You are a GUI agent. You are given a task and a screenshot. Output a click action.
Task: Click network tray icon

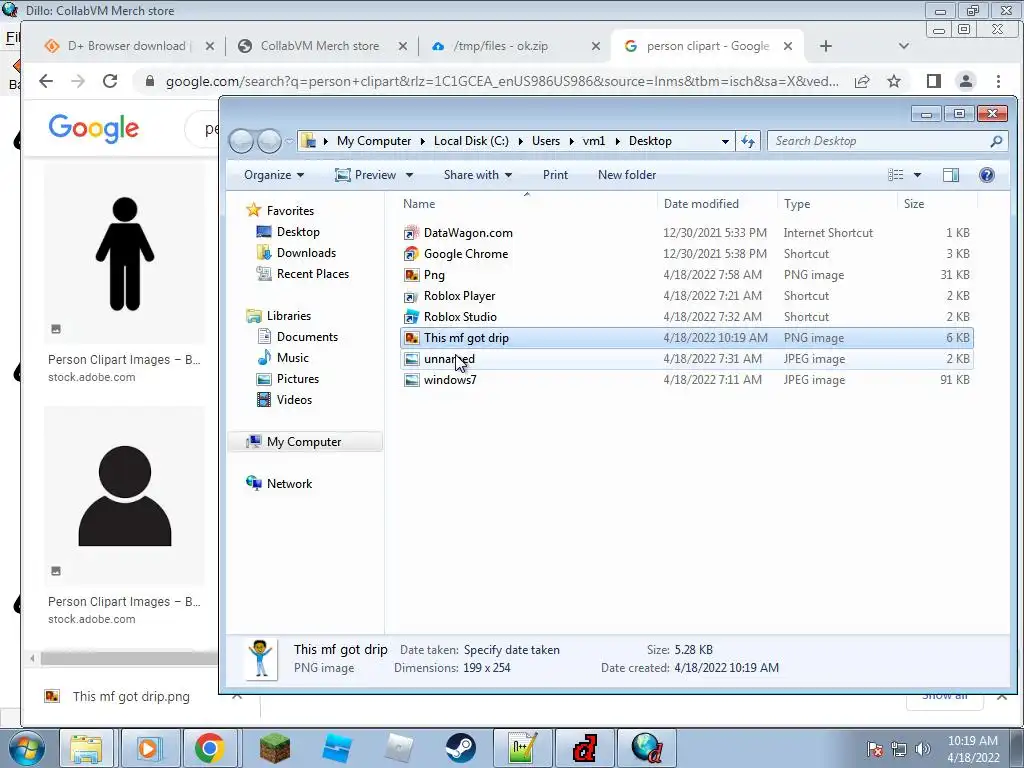(x=899, y=750)
